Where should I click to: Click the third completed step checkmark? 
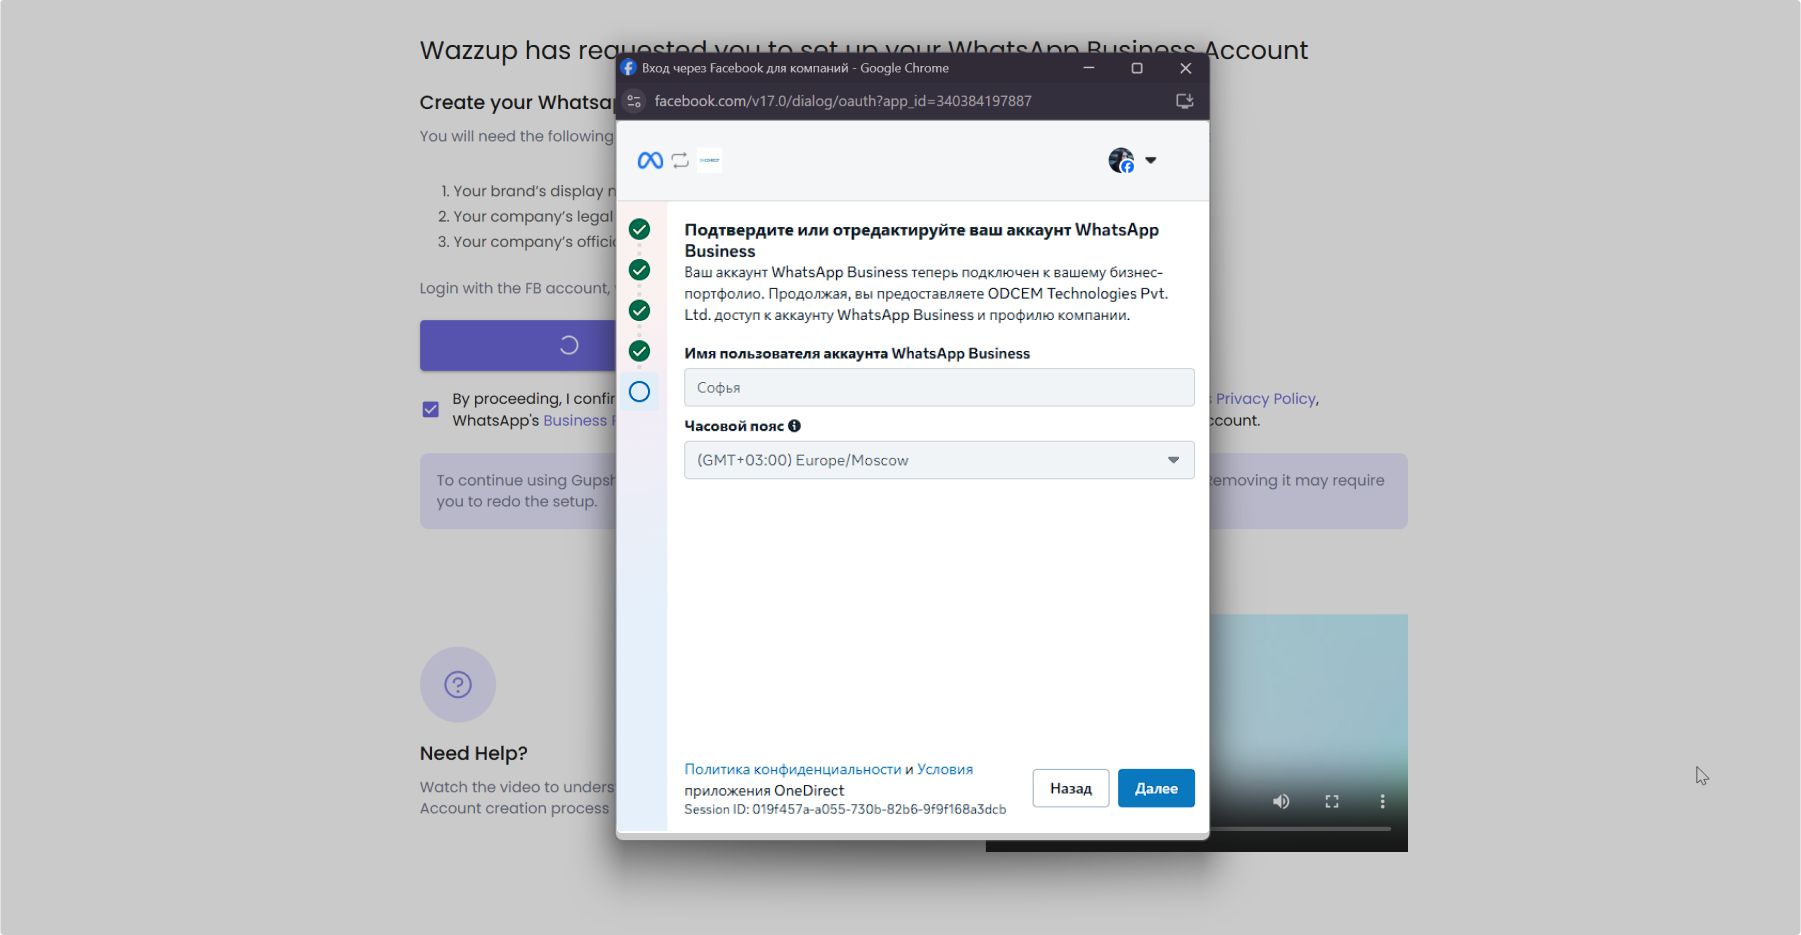click(639, 310)
